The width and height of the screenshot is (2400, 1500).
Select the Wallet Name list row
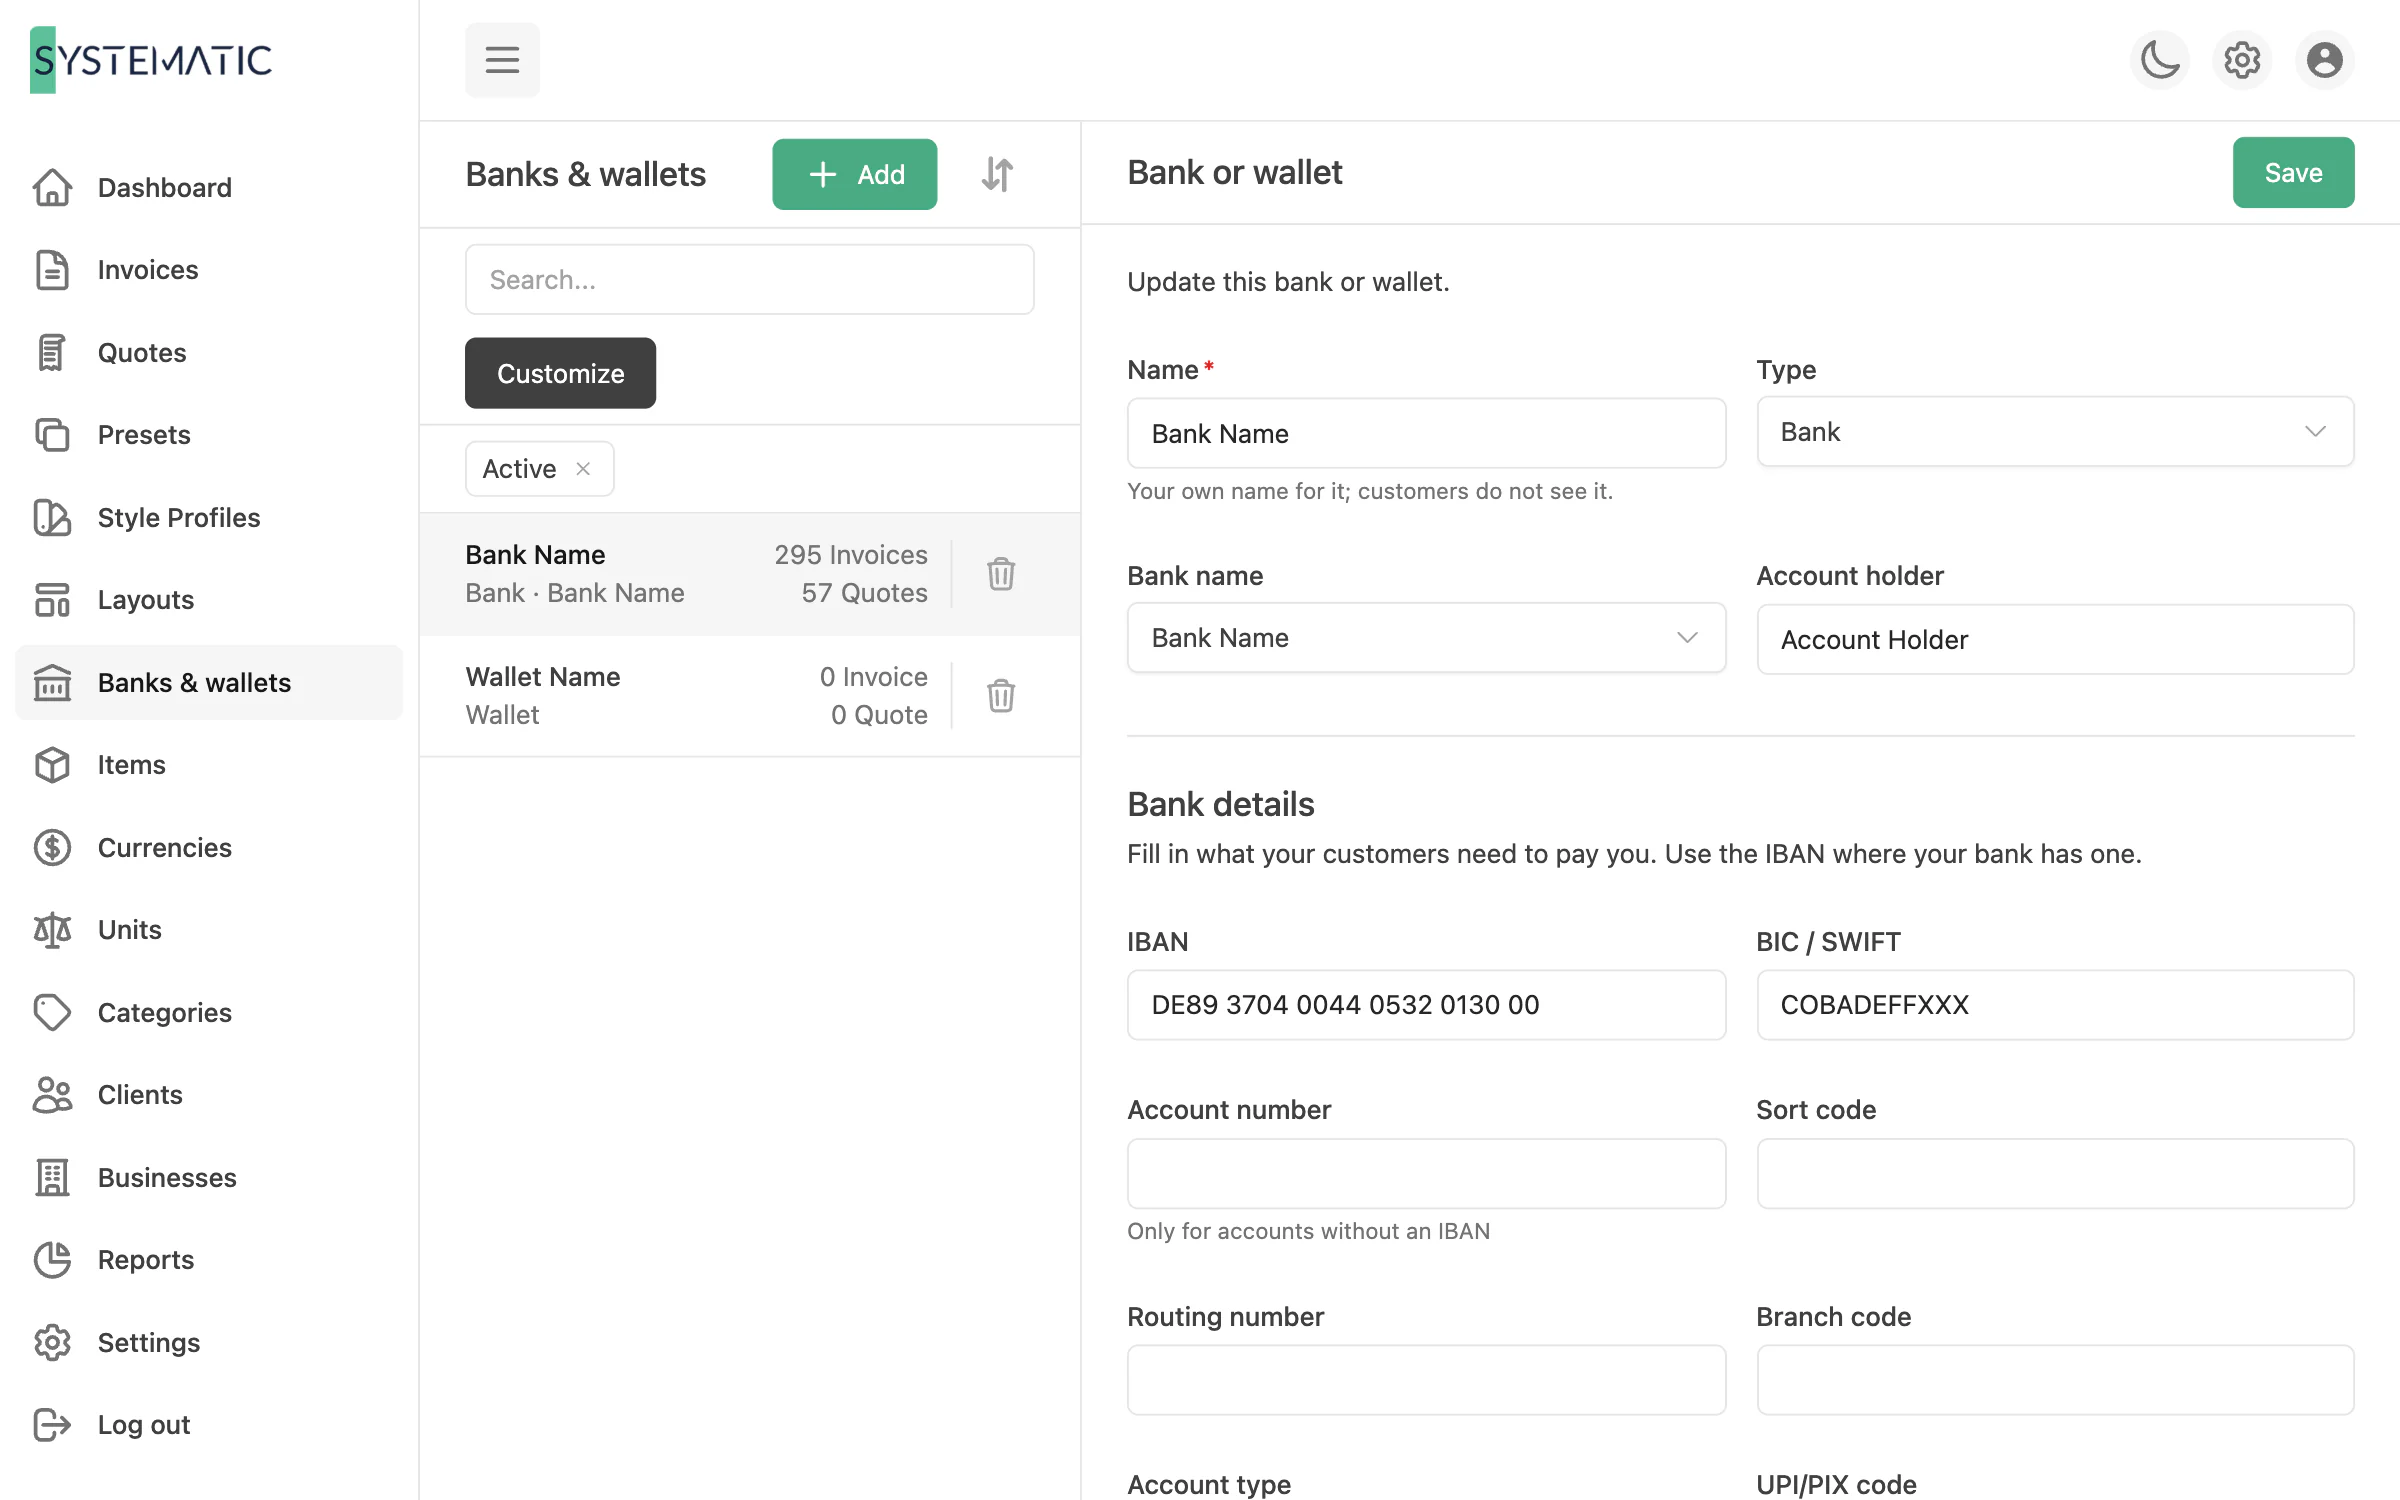coord(749,696)
